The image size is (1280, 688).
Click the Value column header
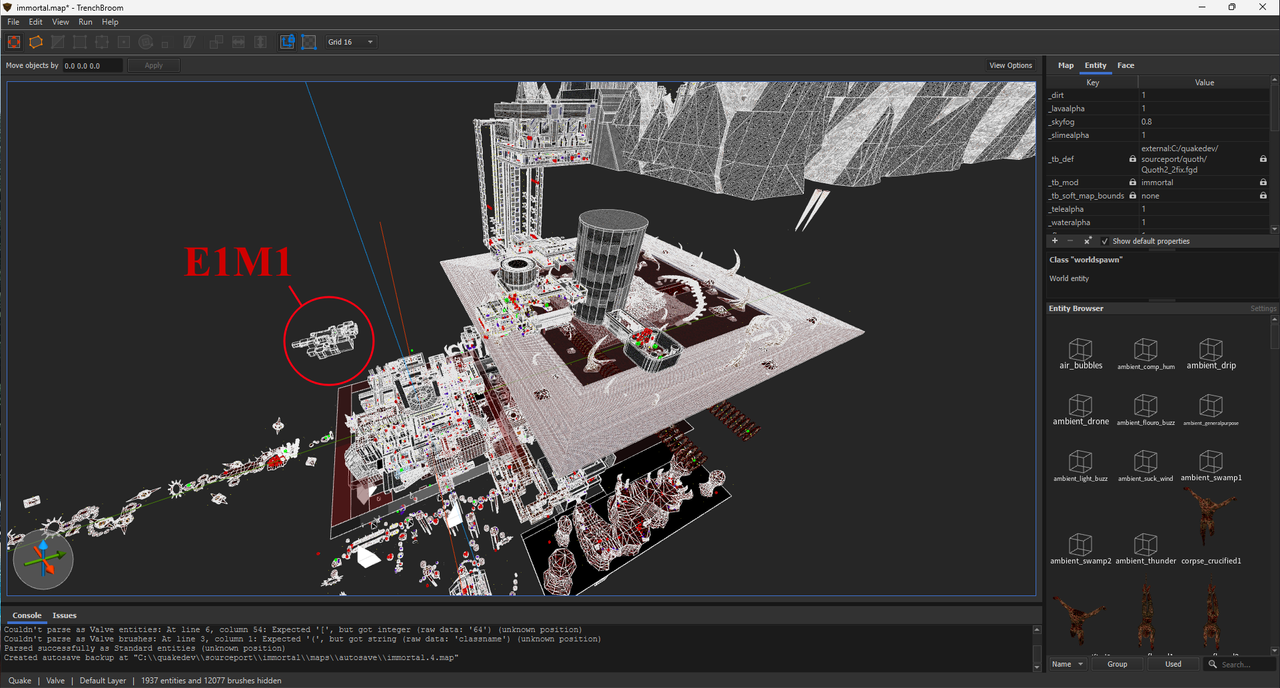1204,82
